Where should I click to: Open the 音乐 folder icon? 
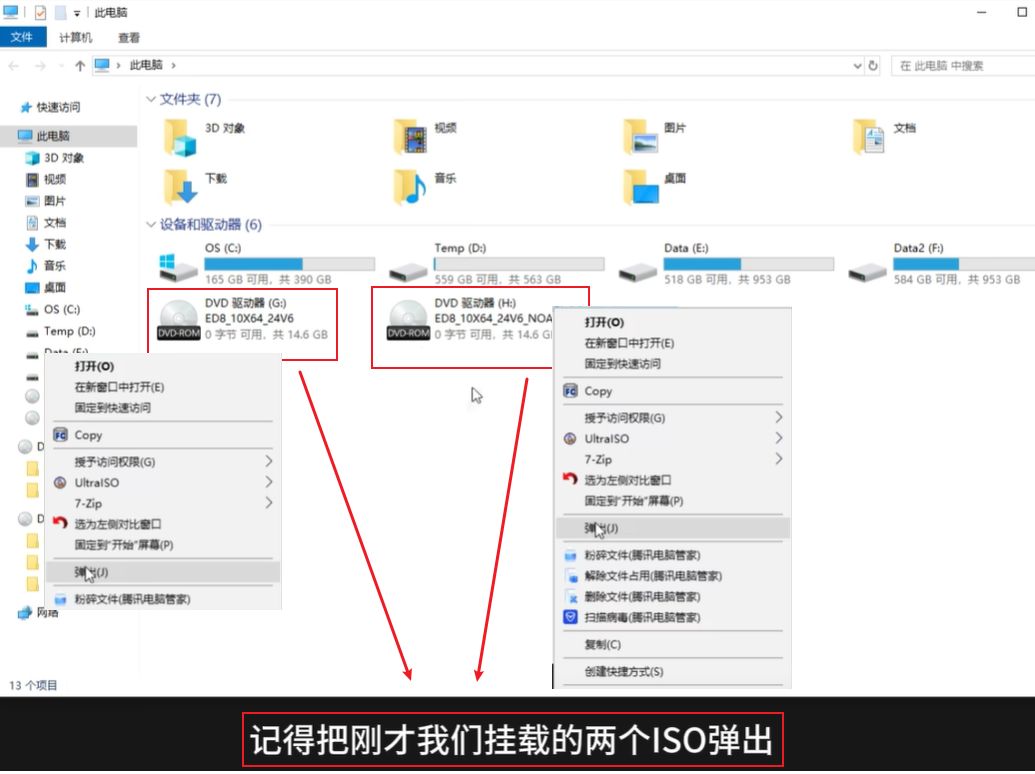(410, 186)
